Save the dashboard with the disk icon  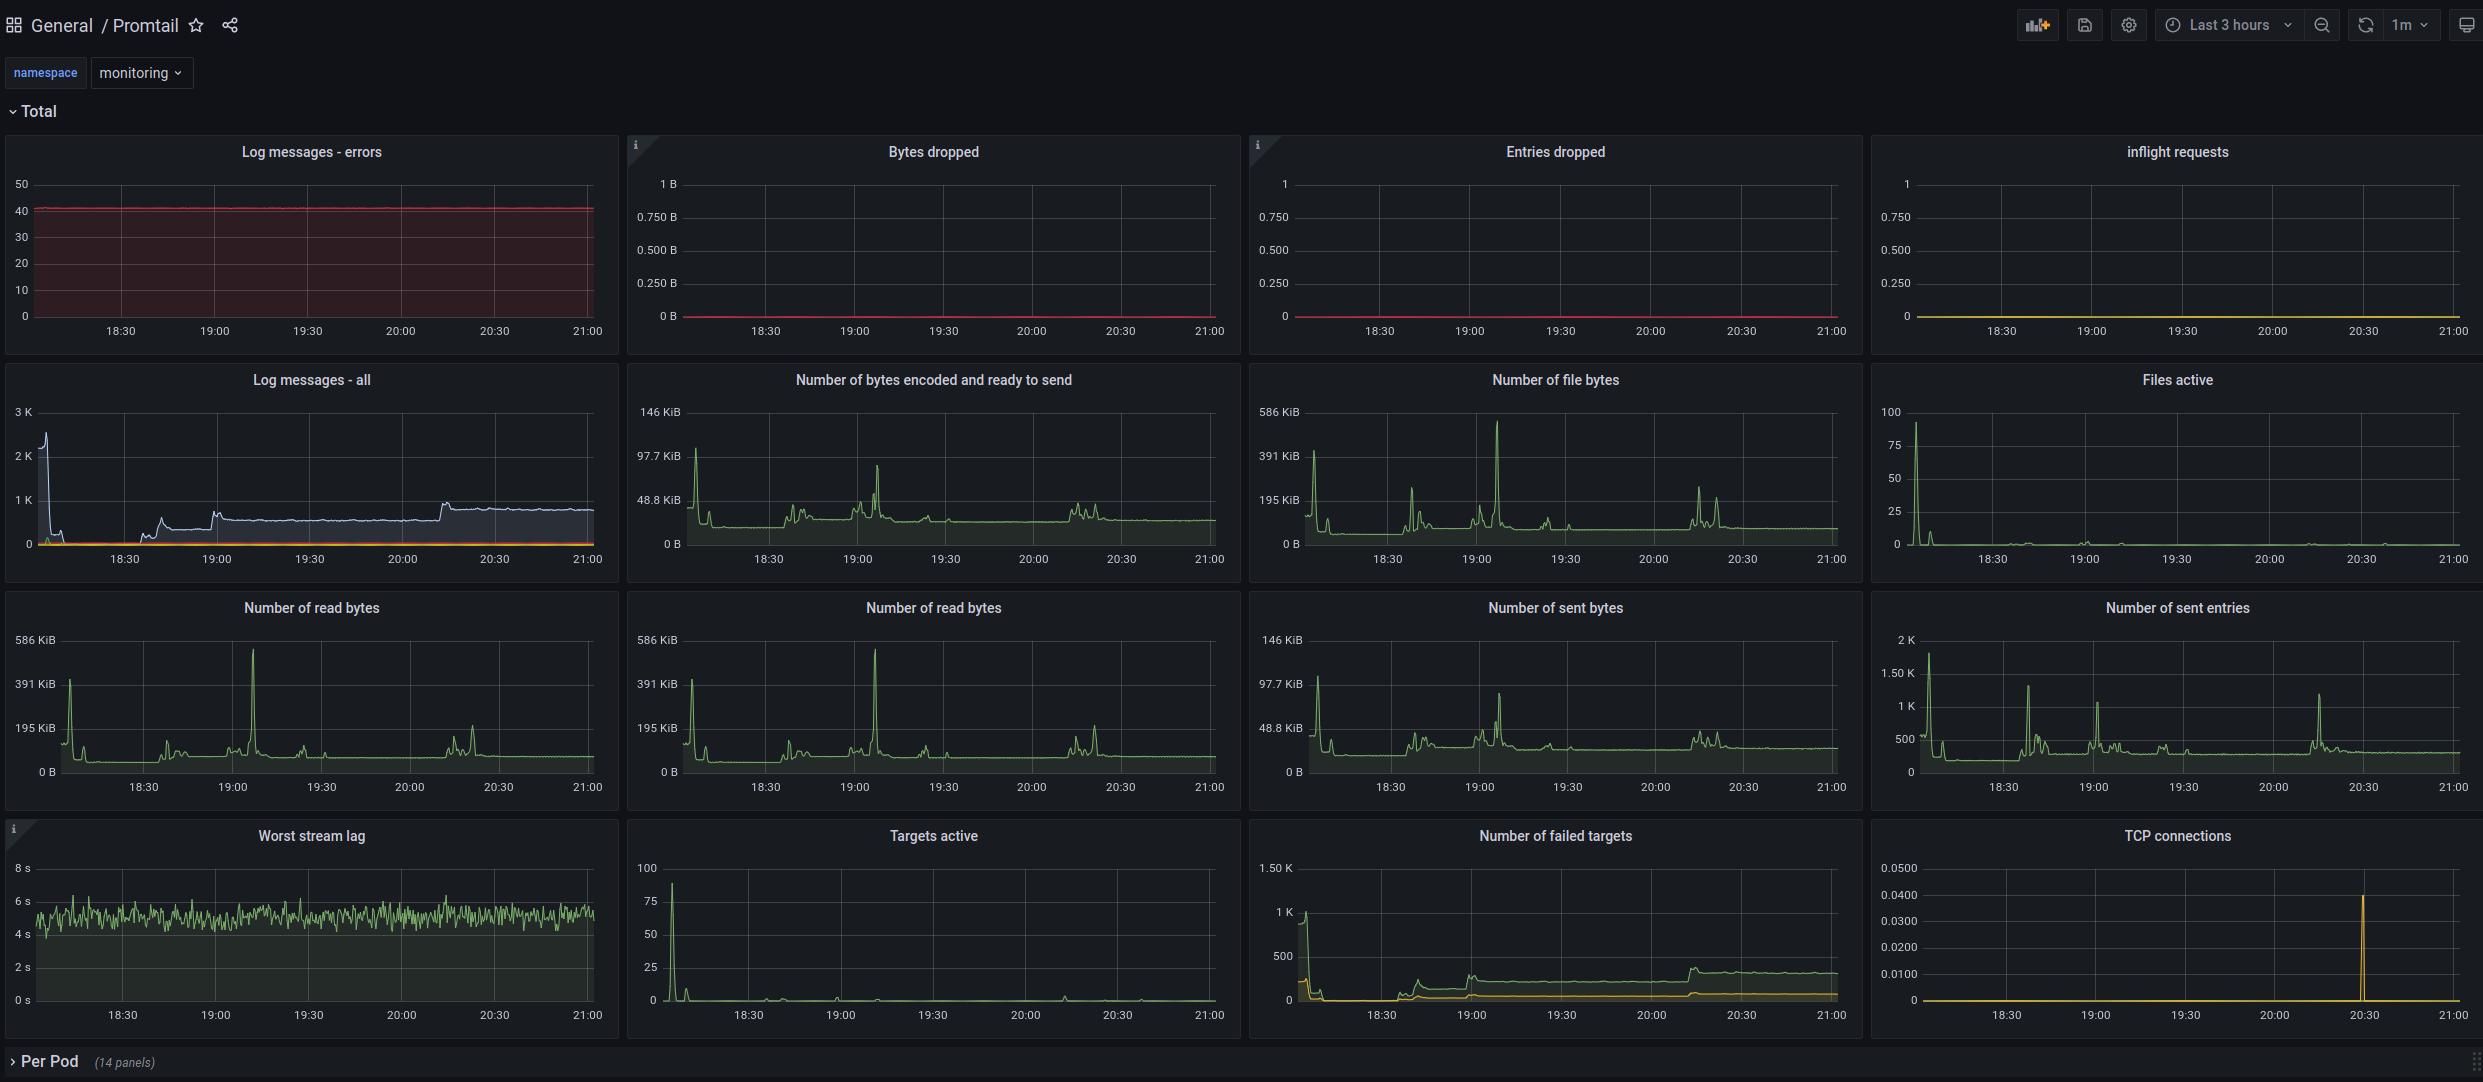pyautogui.click(x=2084, y=25)
